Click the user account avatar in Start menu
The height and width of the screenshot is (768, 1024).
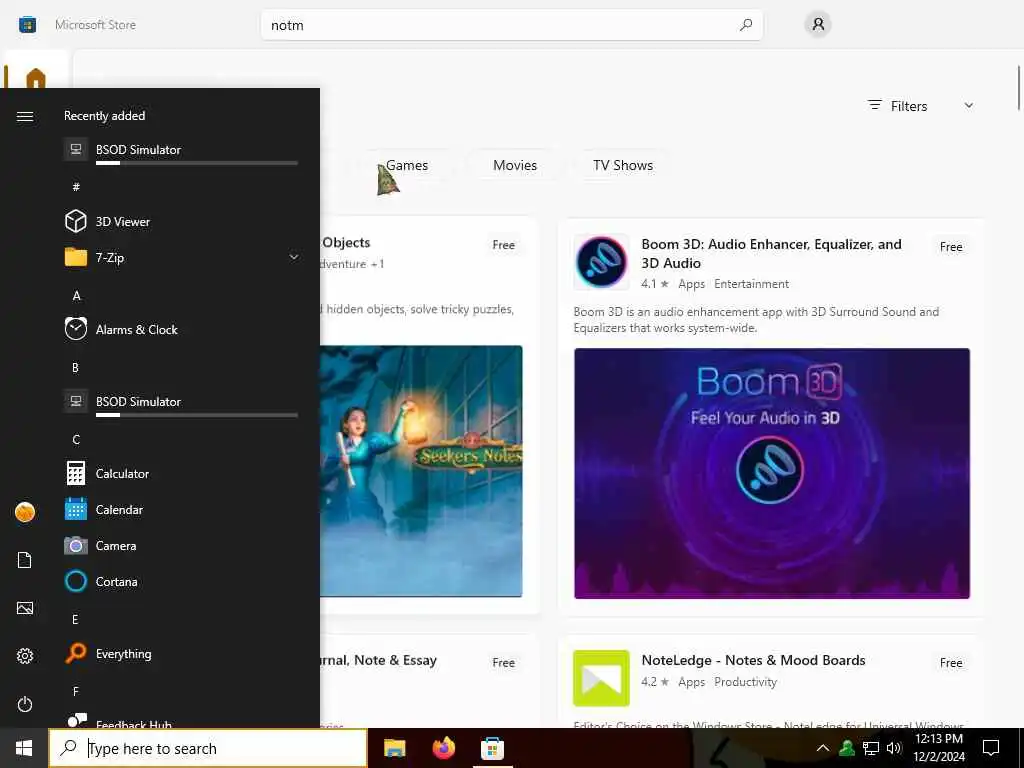(25, 512)
